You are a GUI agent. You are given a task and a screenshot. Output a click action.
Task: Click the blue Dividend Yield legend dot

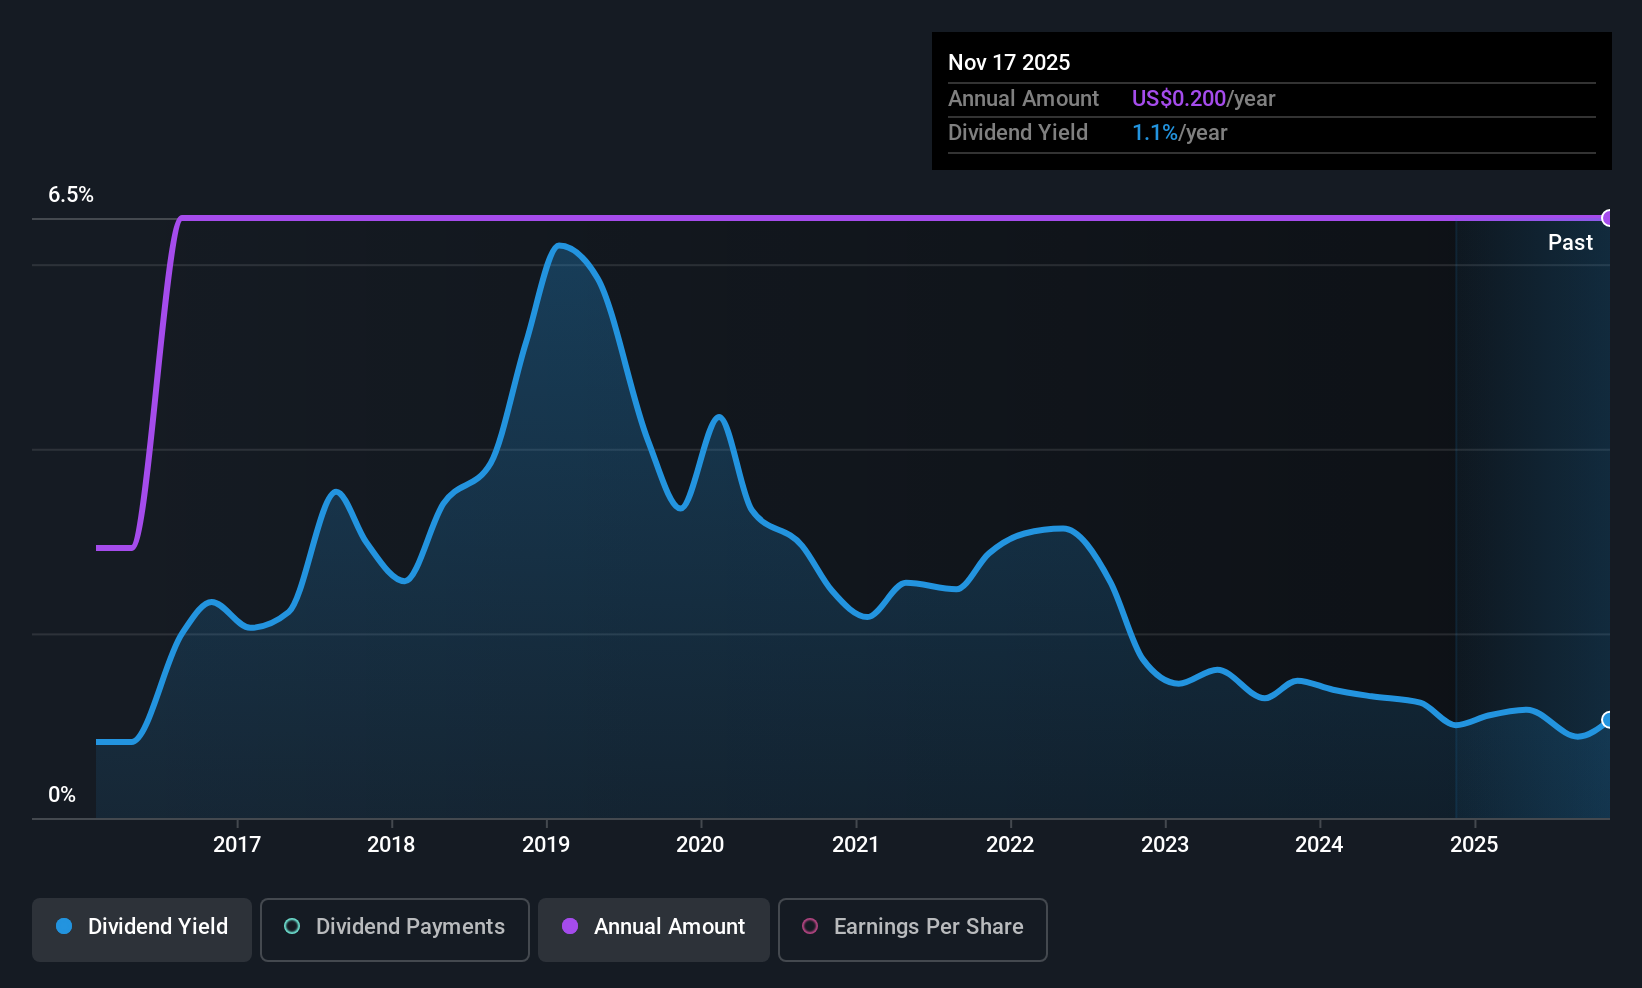click(x=64, y=926)
